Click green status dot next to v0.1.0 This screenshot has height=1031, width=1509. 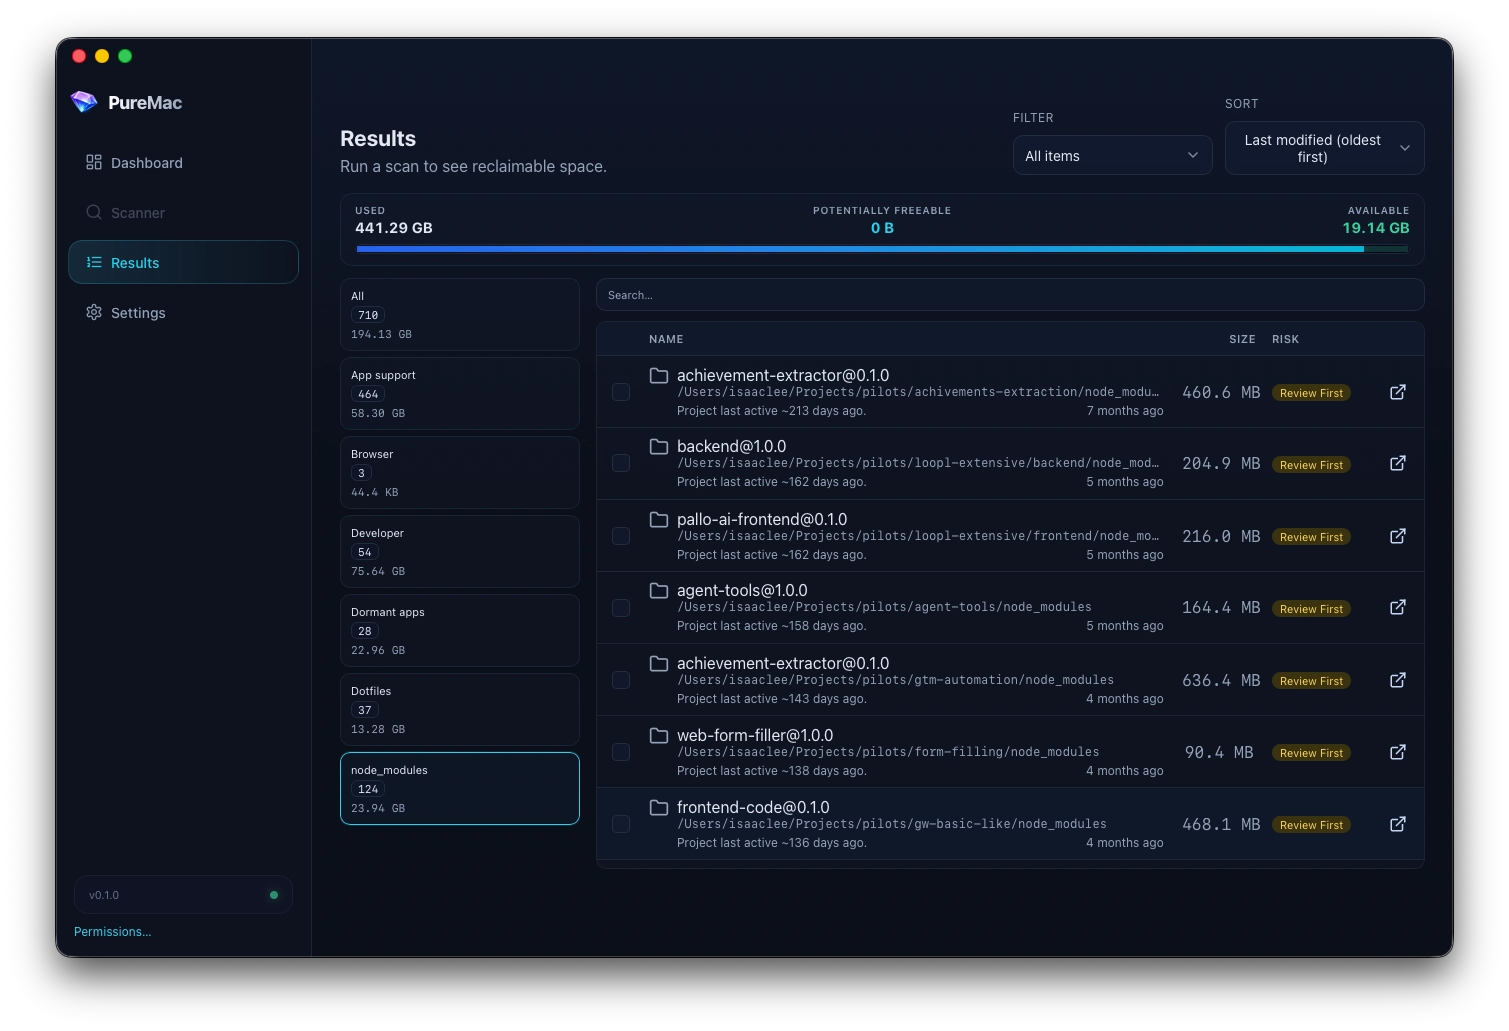pyautogui.click(x=274, y=895)
